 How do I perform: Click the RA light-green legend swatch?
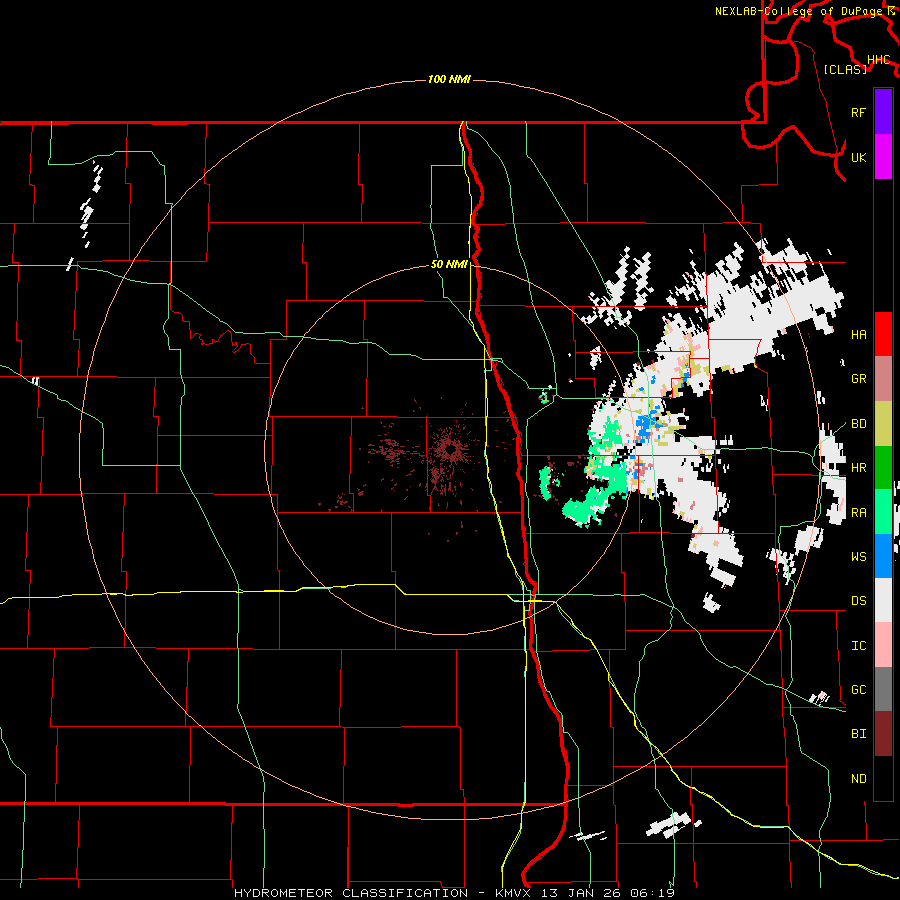pyautogui.click(x=883, y=512)
